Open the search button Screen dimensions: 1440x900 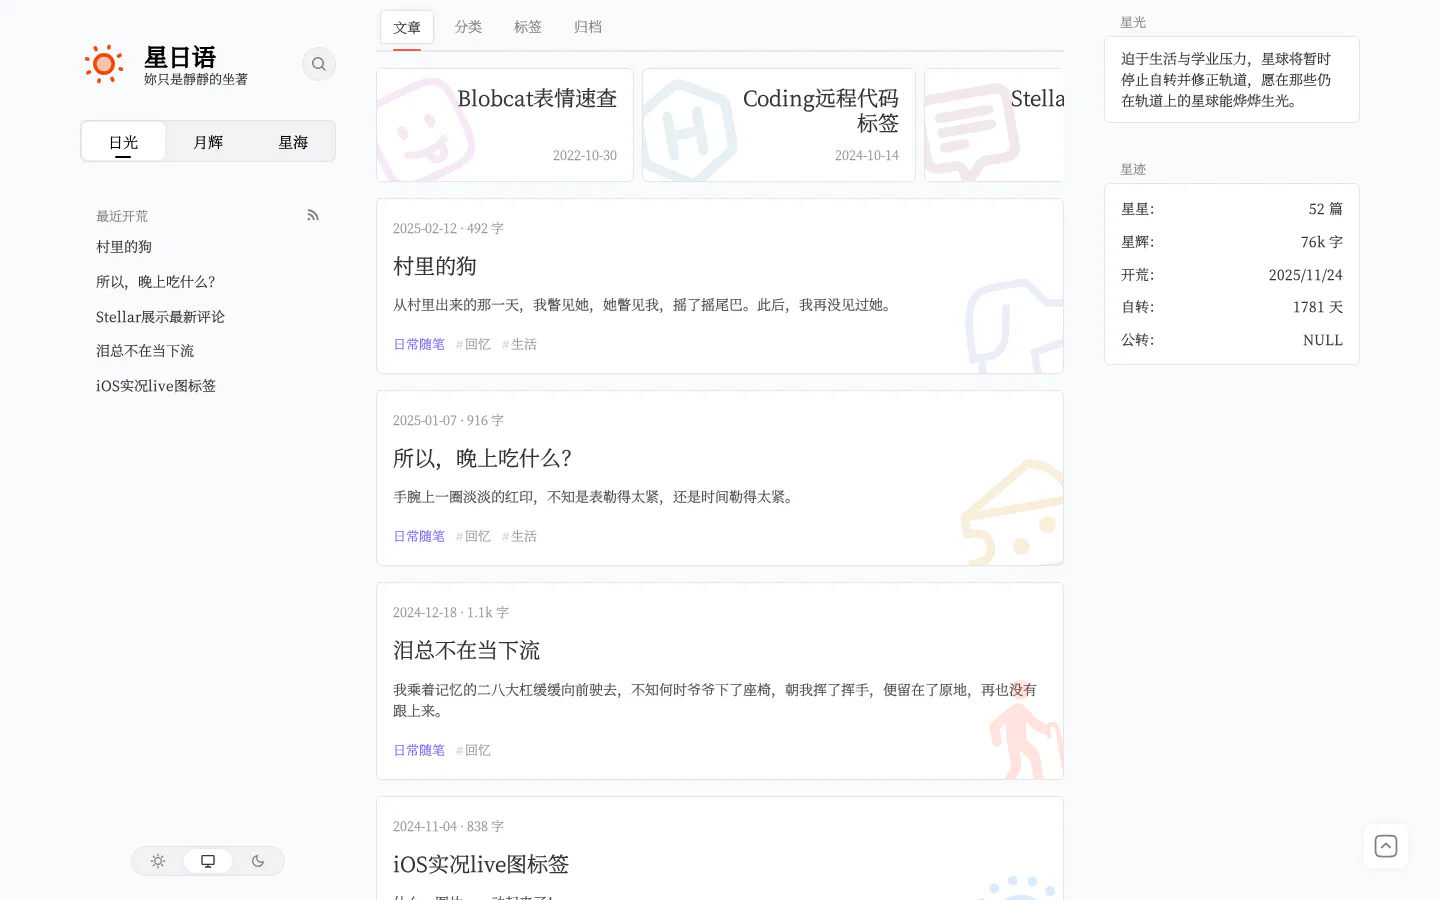(x=319, y=64)
